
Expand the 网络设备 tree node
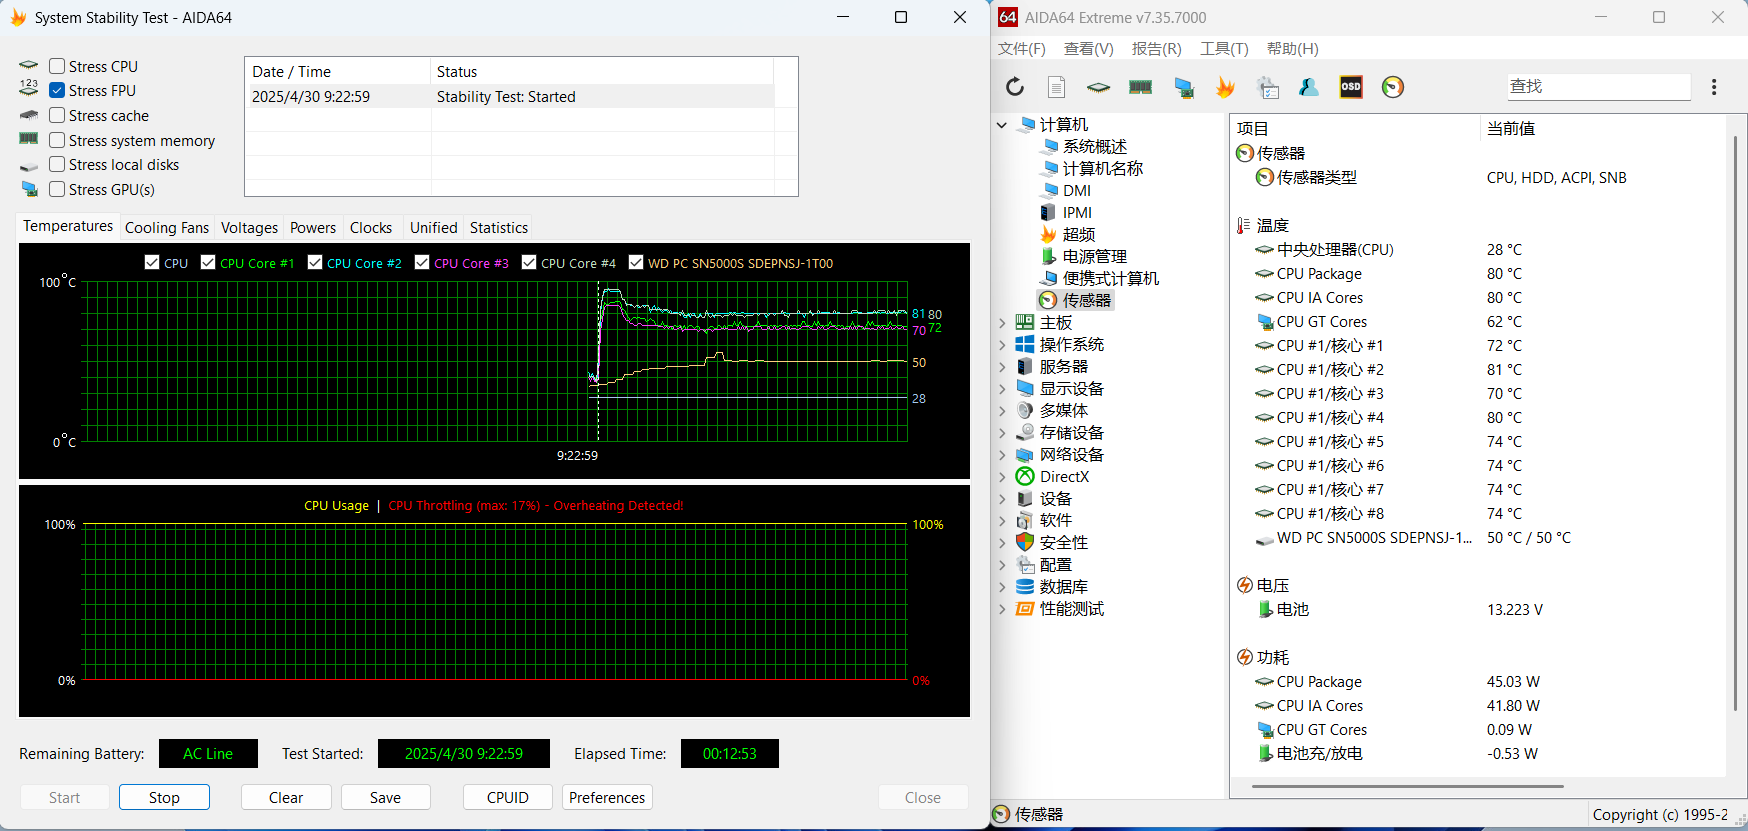click(1002, 455)
